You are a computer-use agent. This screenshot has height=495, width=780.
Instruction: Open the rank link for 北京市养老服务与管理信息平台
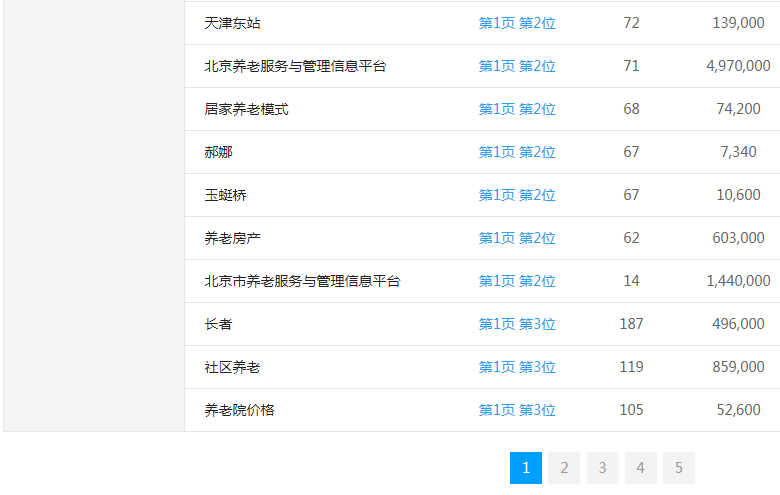pyautogui.click(x=517, y=281)
